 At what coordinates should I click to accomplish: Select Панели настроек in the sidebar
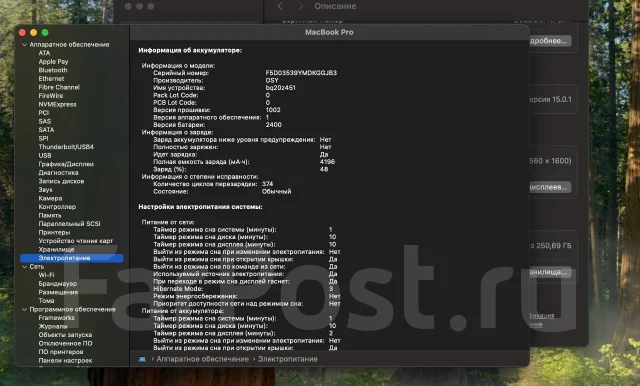tap(65, 360)
